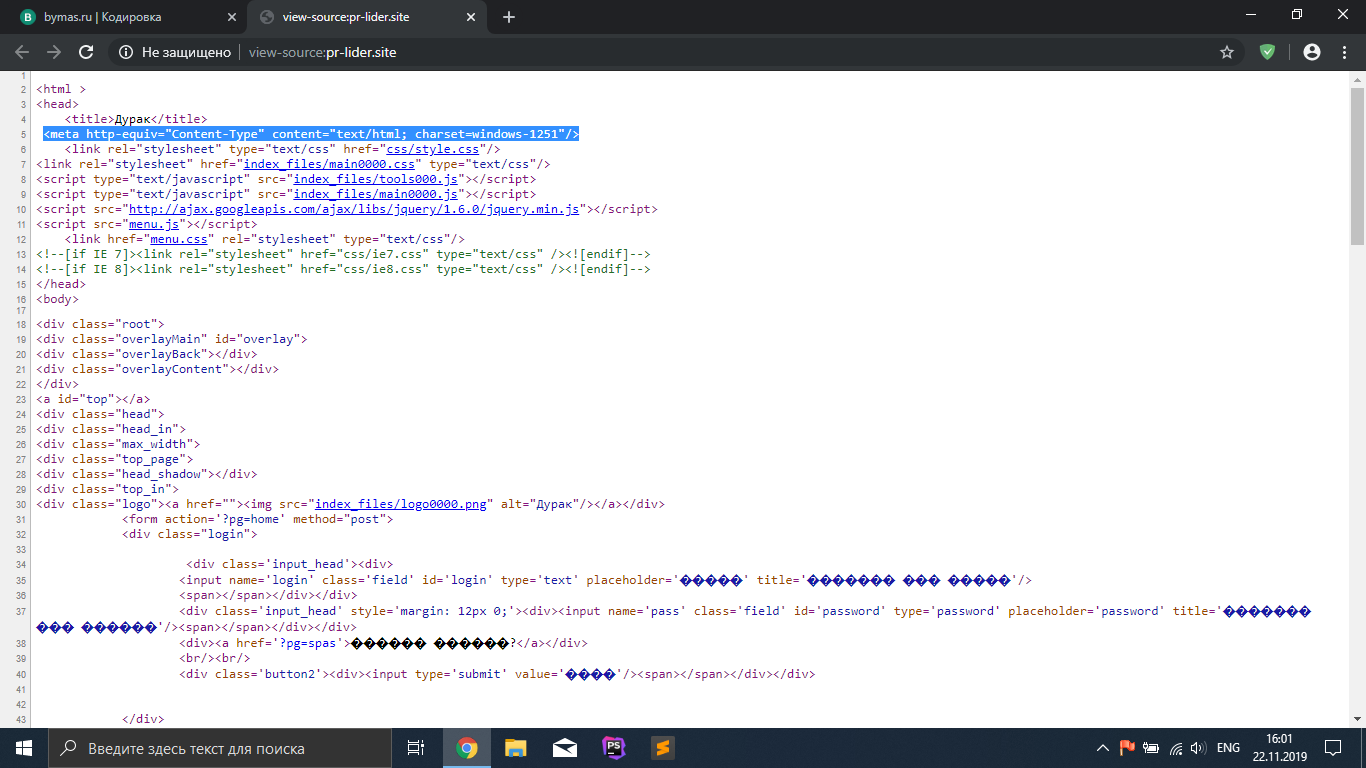Open the Mail app in the taskbar
Image resolution: width=1366 pixels, height=768 pixels.
564,748
